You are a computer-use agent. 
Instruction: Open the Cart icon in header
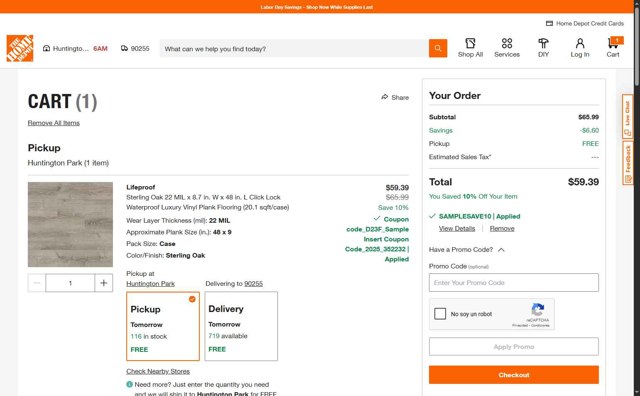pyautogui.click(x=613, y=47)
